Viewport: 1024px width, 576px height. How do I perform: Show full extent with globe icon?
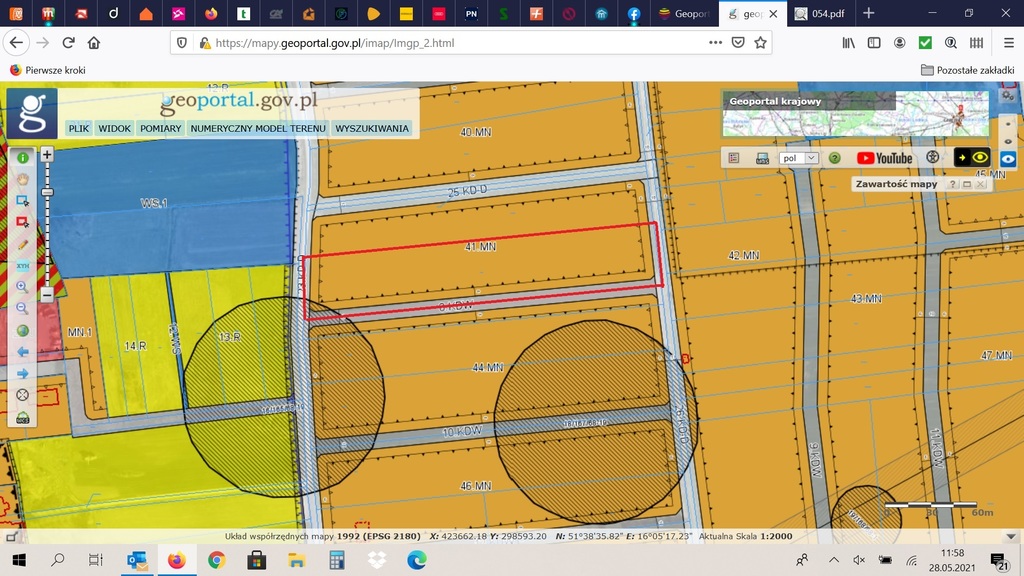(x=22, y=331)
